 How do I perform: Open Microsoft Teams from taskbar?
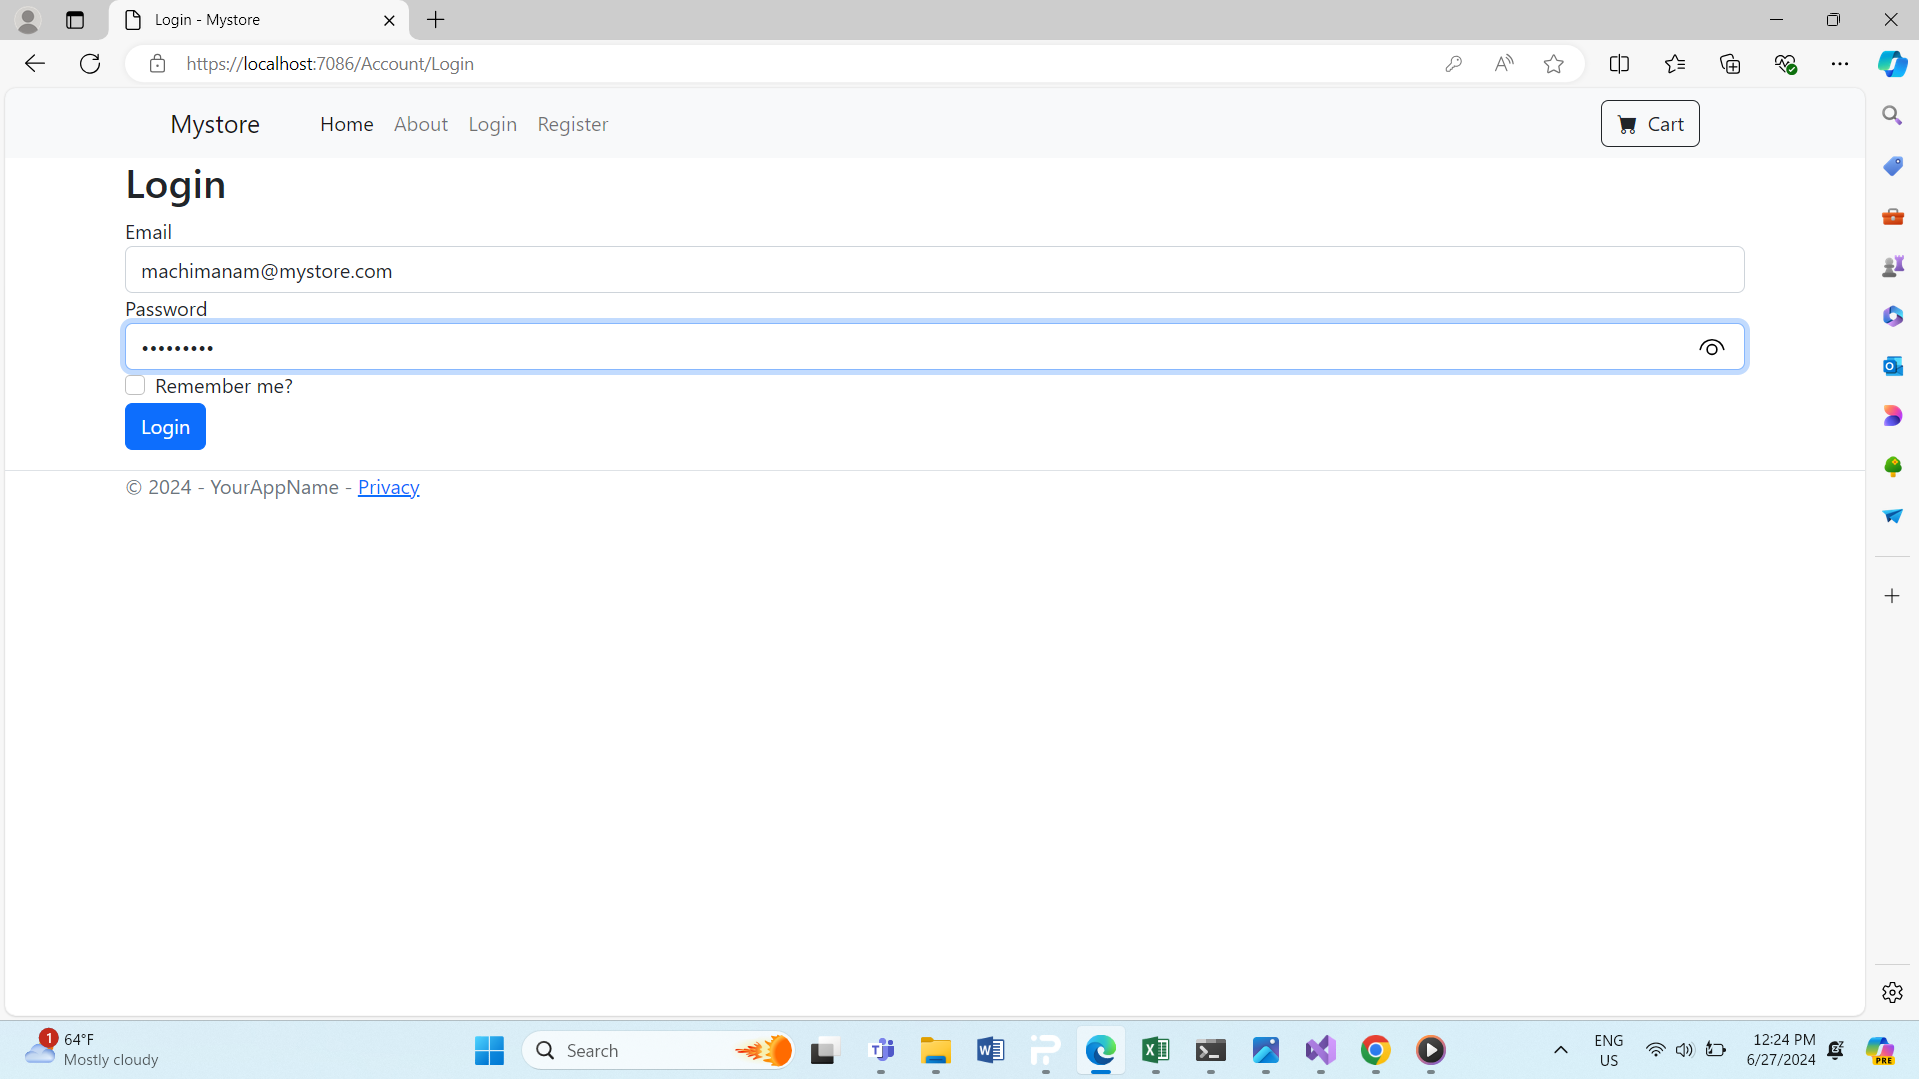881,1050
